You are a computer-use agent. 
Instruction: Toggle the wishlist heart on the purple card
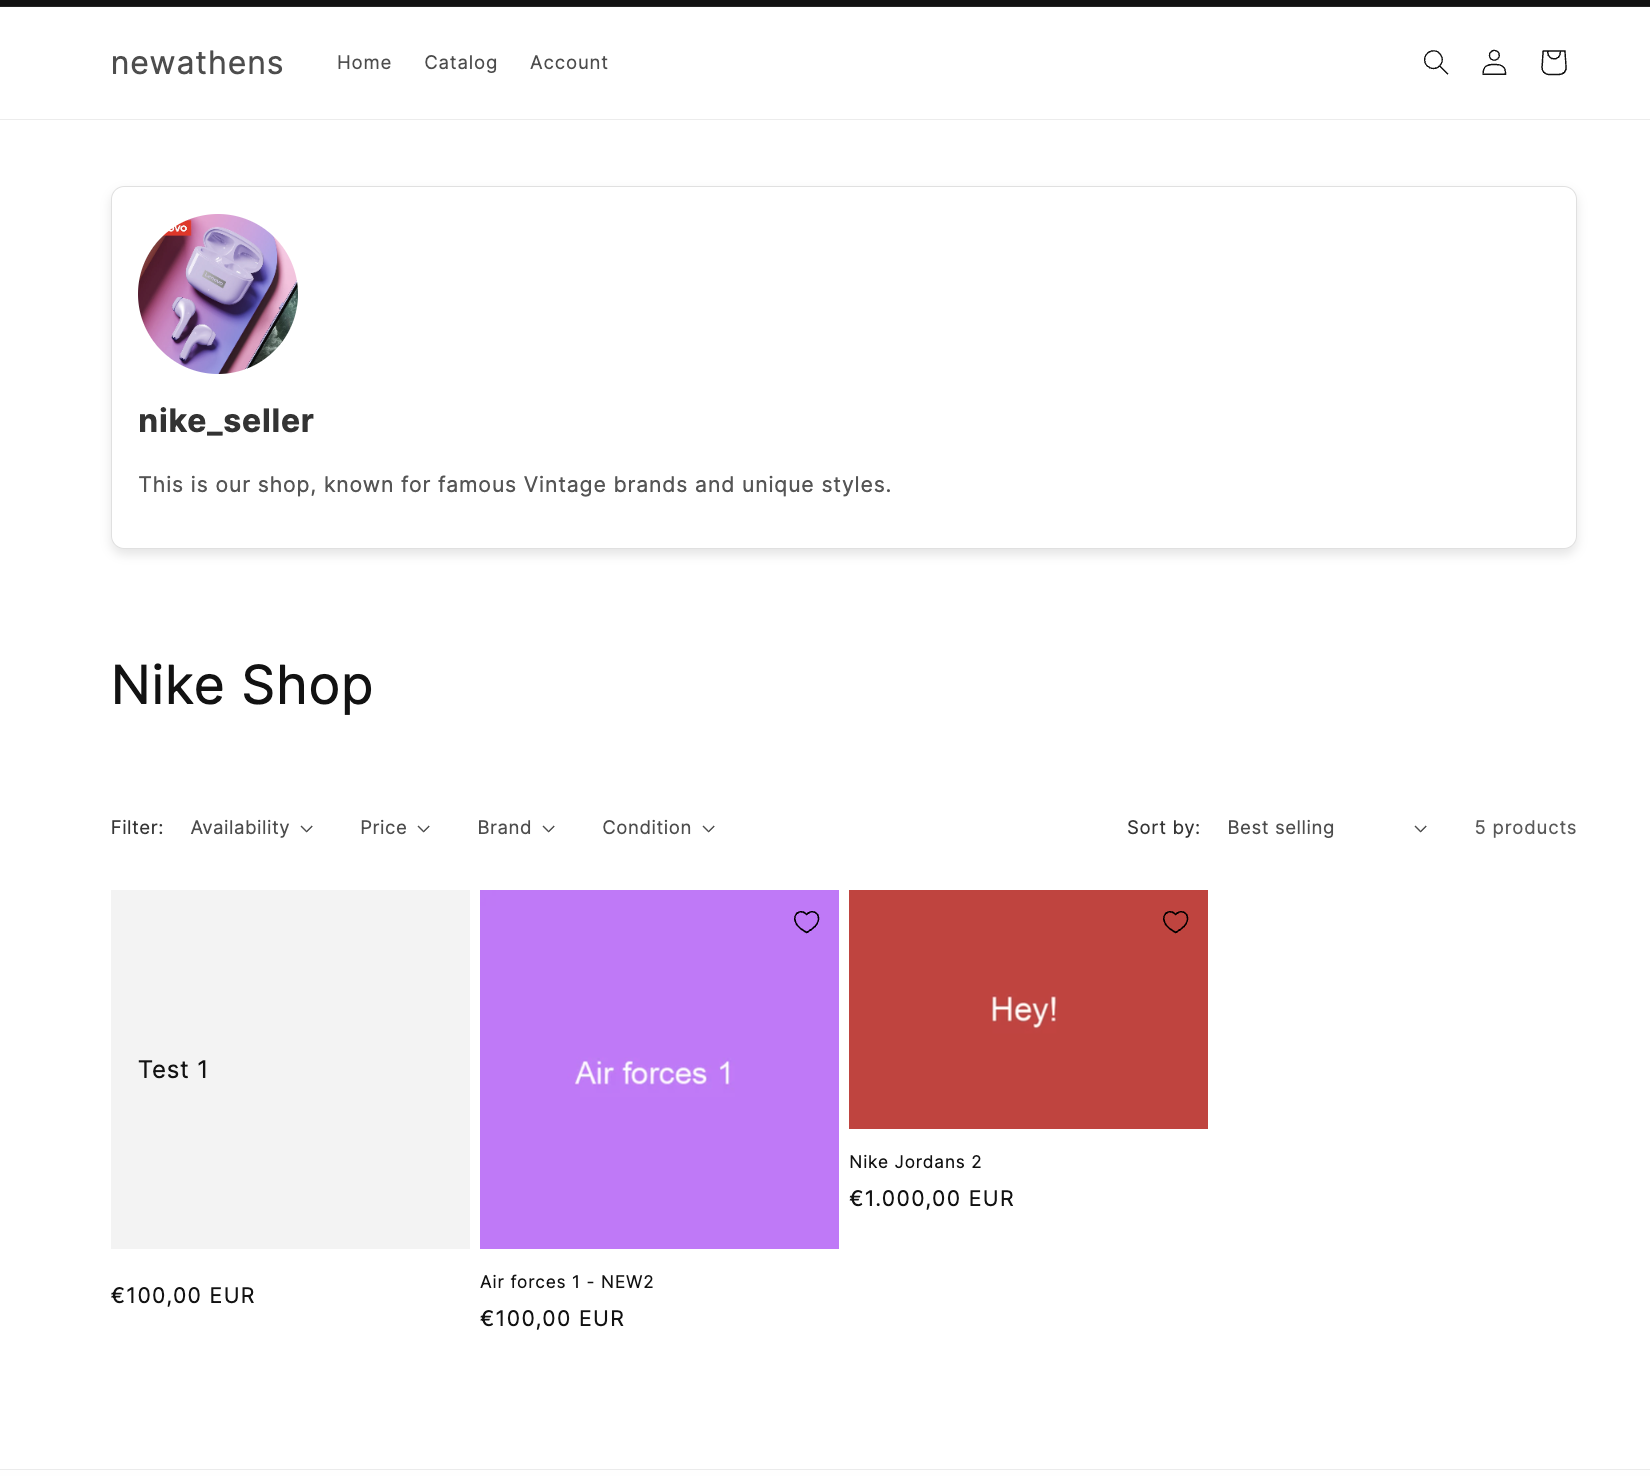(806, 921)
